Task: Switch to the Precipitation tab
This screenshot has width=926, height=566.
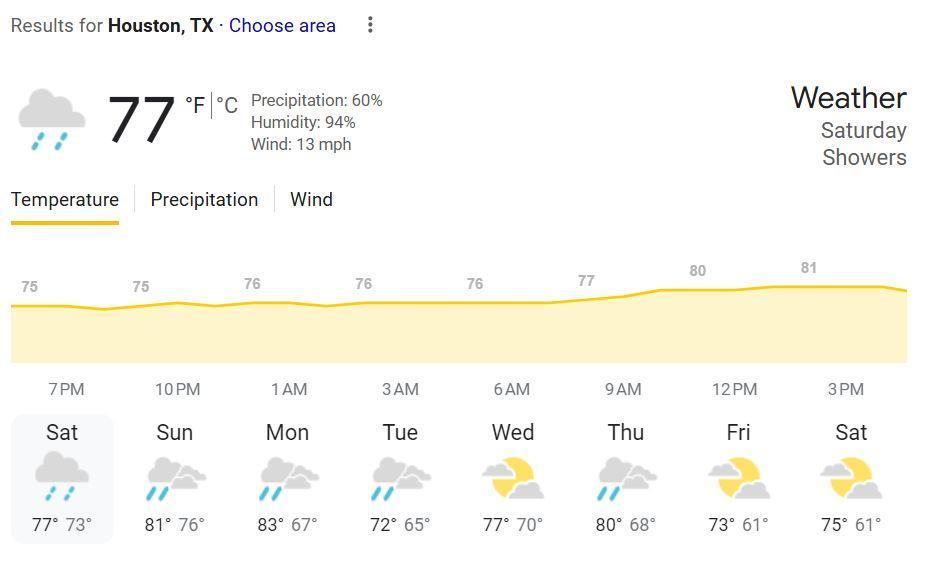Action: (204, 200)
